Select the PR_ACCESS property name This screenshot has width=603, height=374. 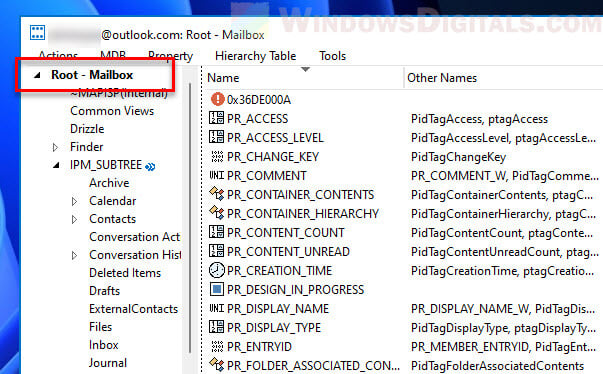[x=257, y=119]
